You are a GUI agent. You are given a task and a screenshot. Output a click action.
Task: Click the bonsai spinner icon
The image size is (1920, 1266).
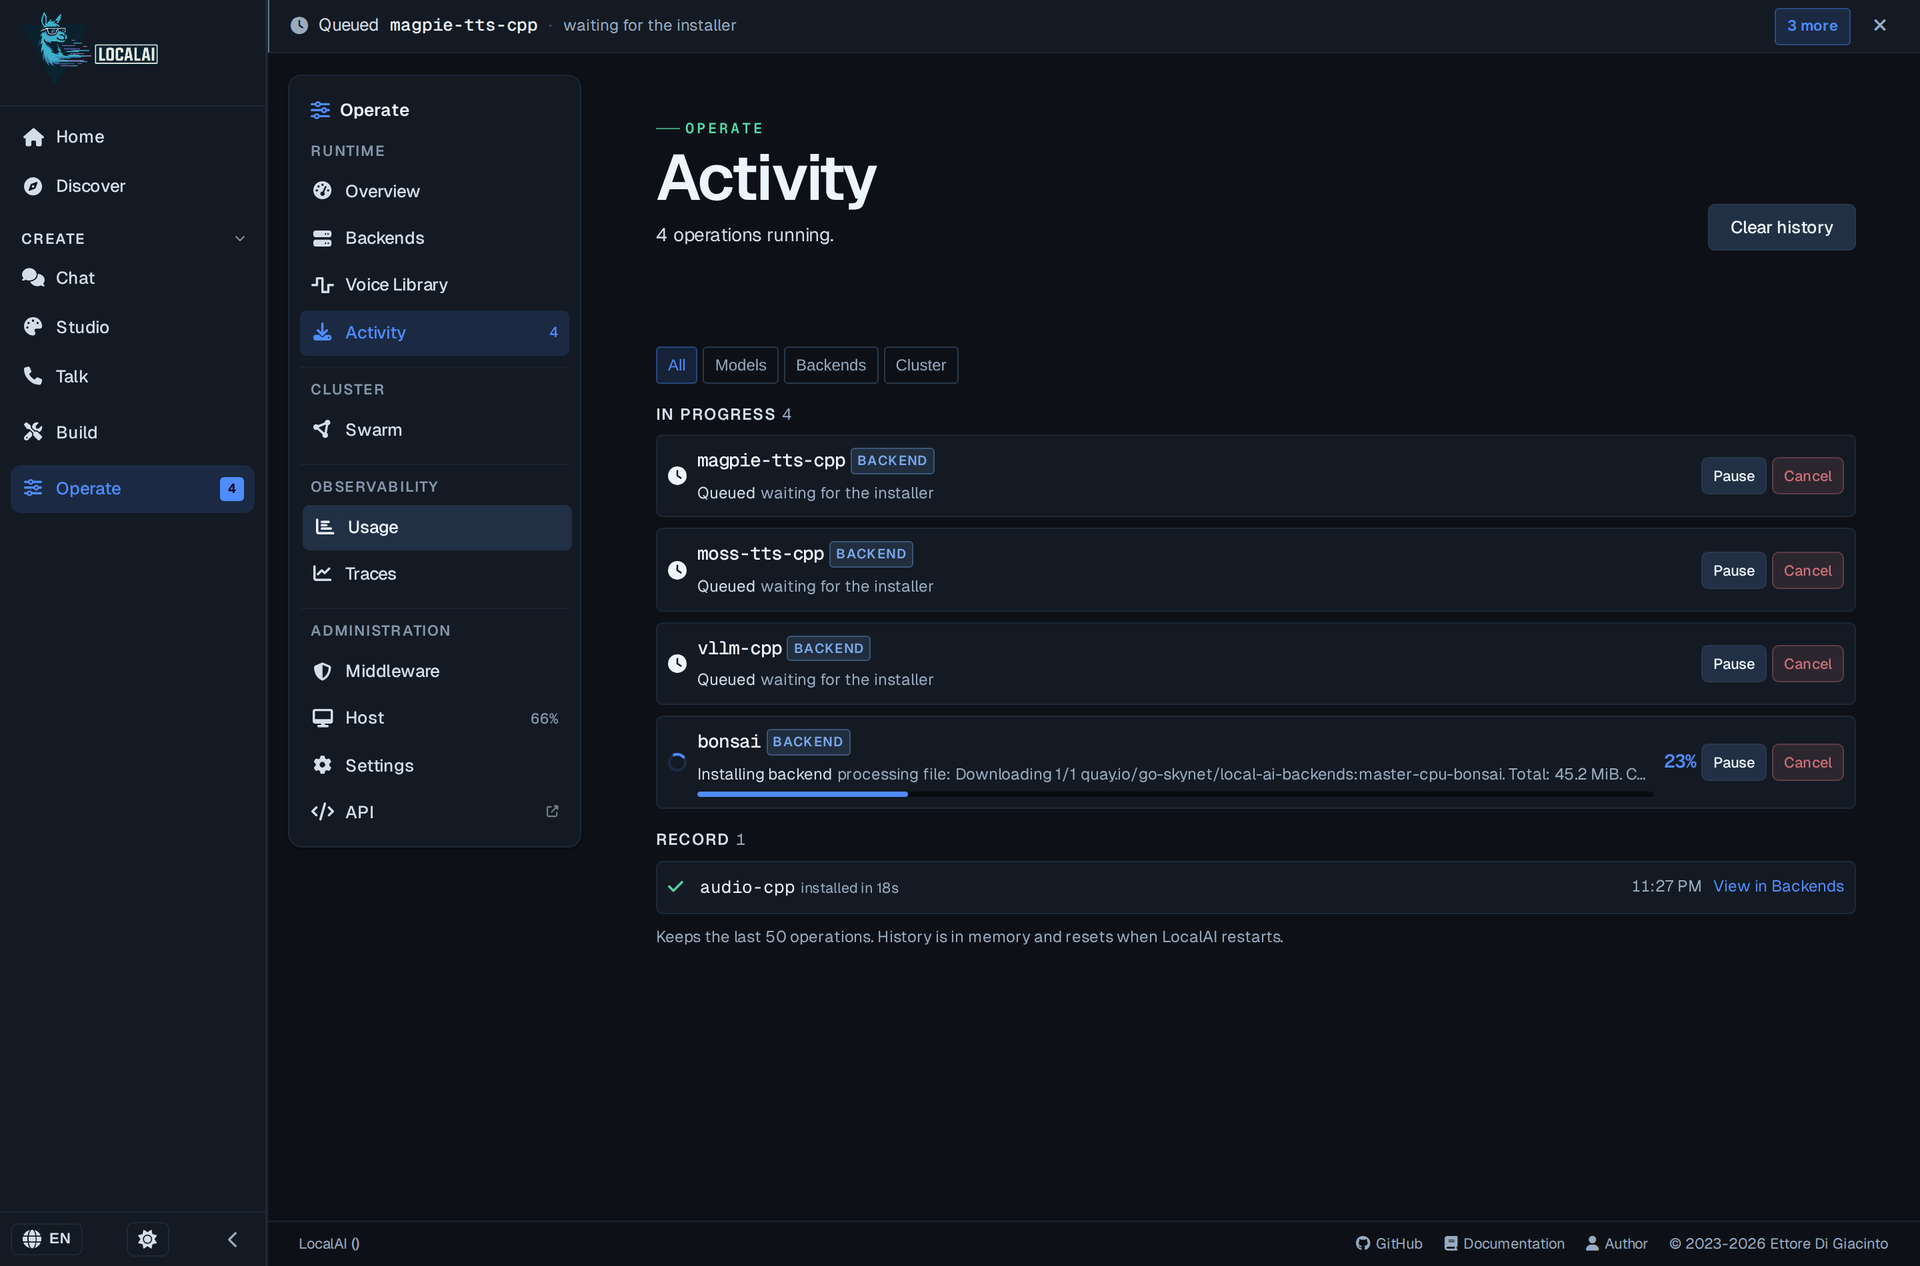[677, 762]
